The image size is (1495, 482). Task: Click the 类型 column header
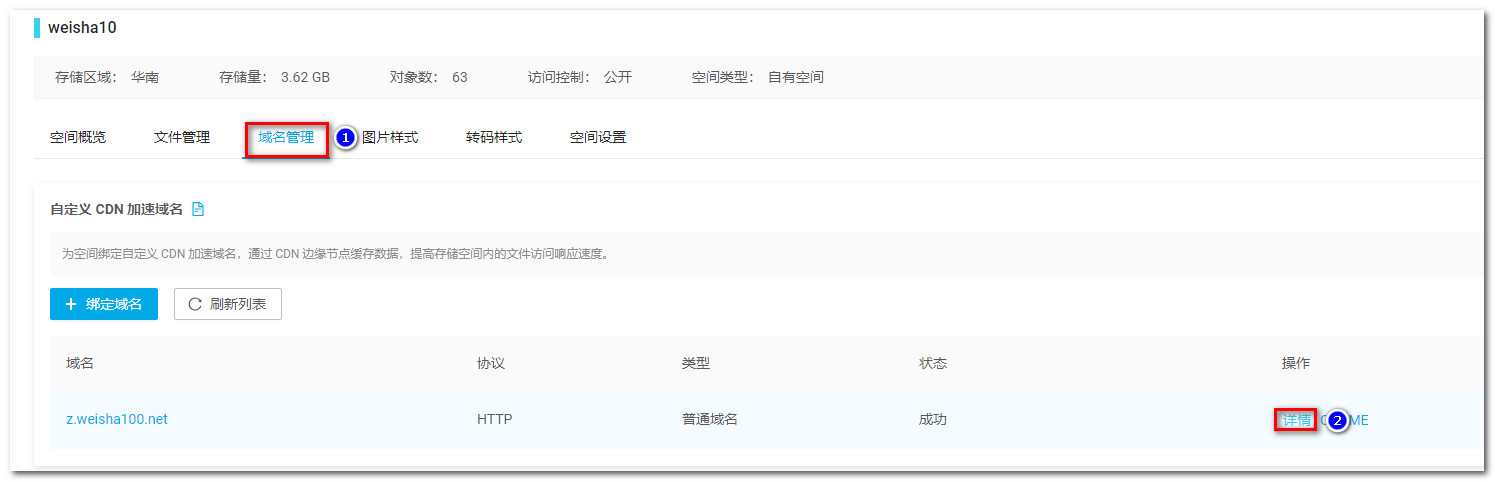pos(696,363)
